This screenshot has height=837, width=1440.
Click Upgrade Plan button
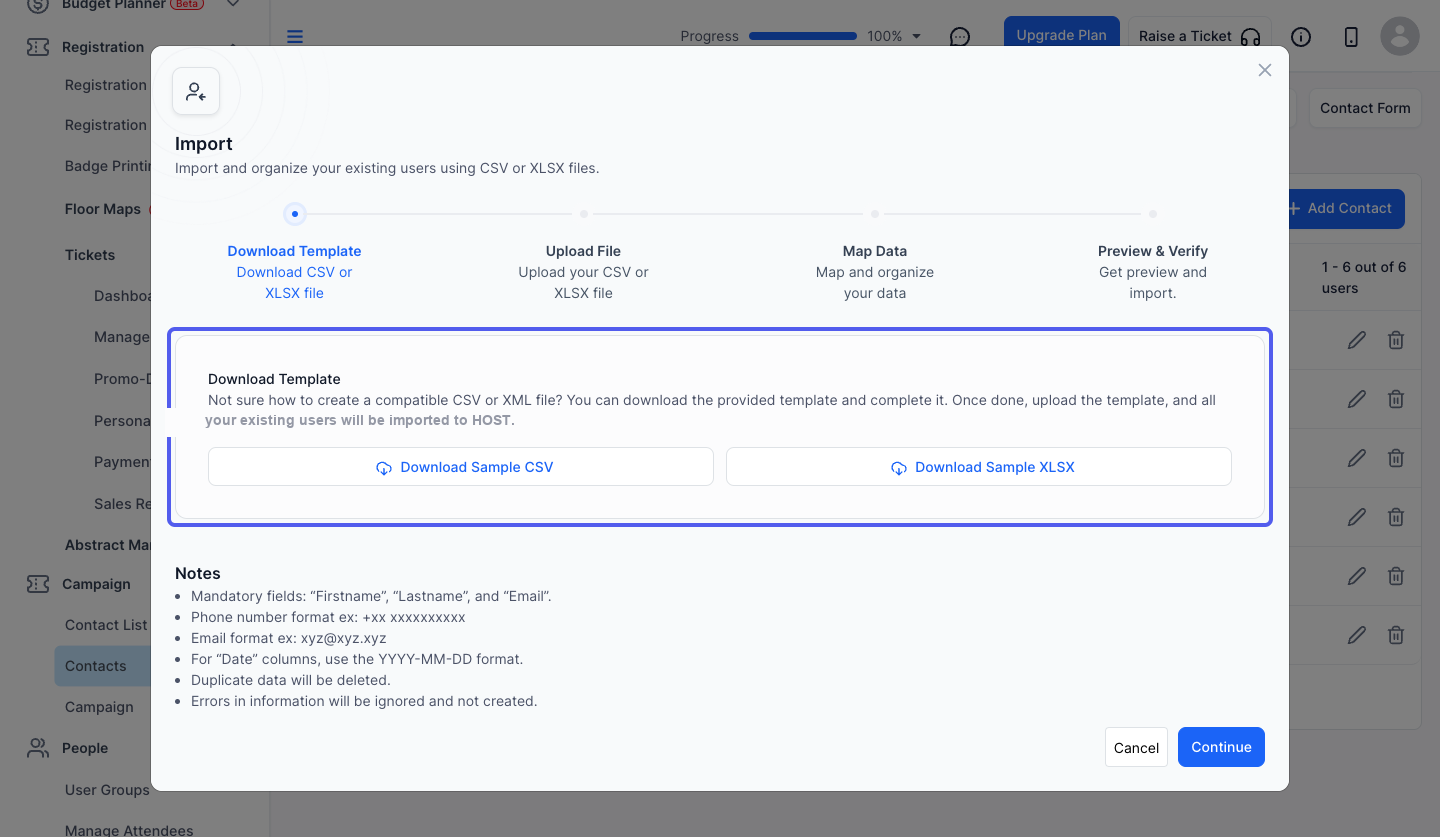(x=1061, y=35)
